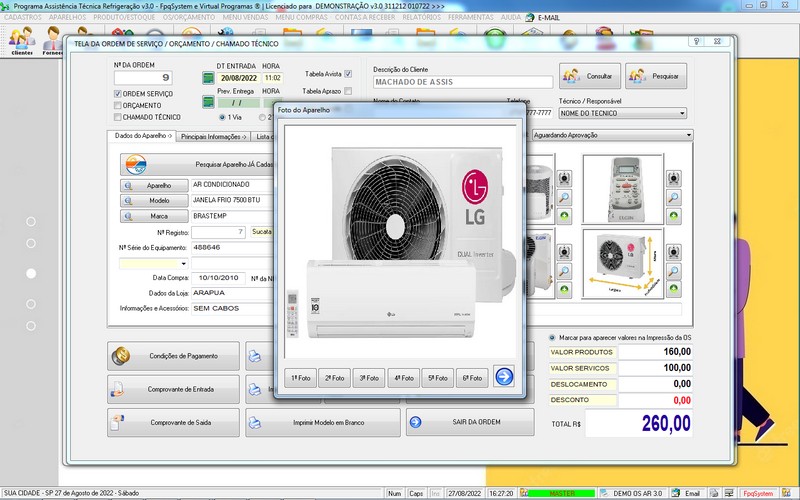Show the 3ª Foto
800x500 pixels.
pos(369,378)
